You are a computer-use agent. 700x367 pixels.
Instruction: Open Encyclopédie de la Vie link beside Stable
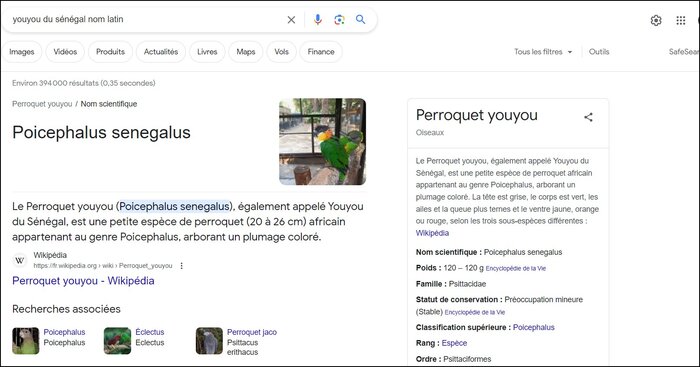point(475,313)
